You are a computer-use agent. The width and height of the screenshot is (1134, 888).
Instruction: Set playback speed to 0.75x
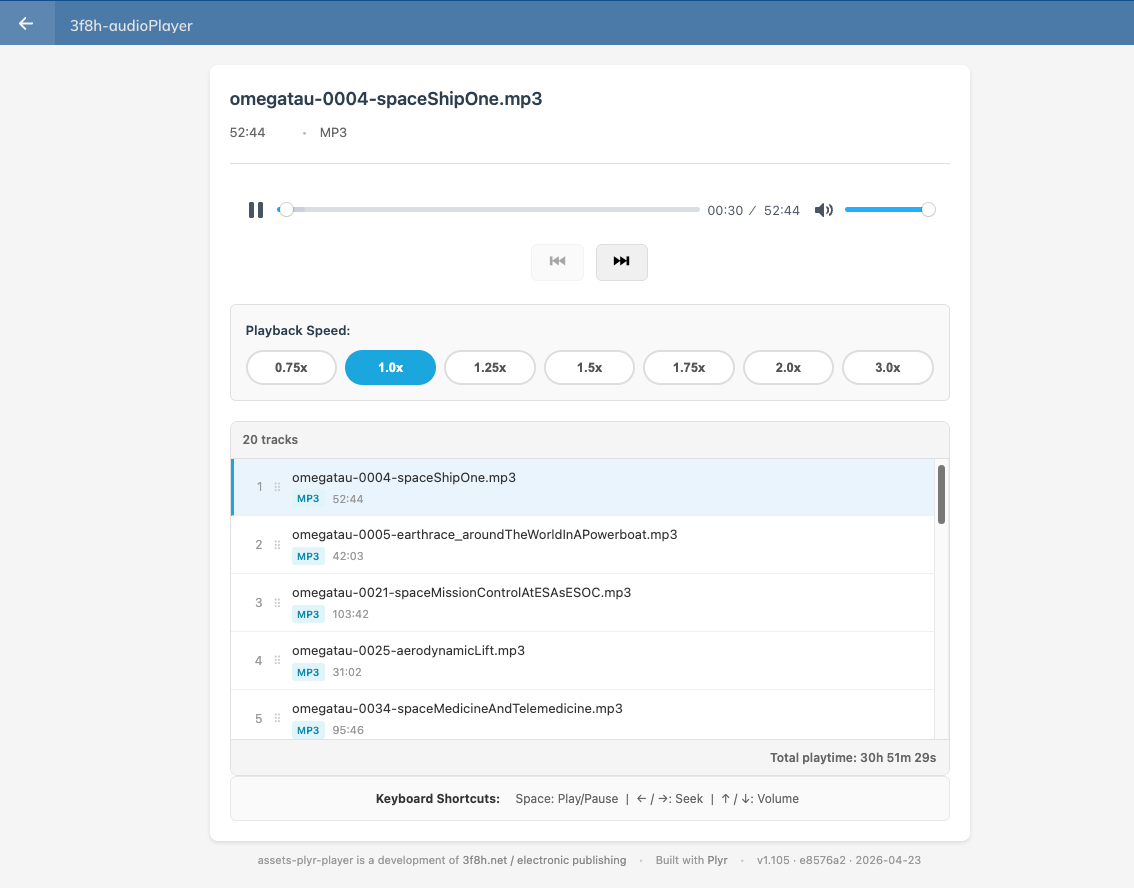click(291, 367)
